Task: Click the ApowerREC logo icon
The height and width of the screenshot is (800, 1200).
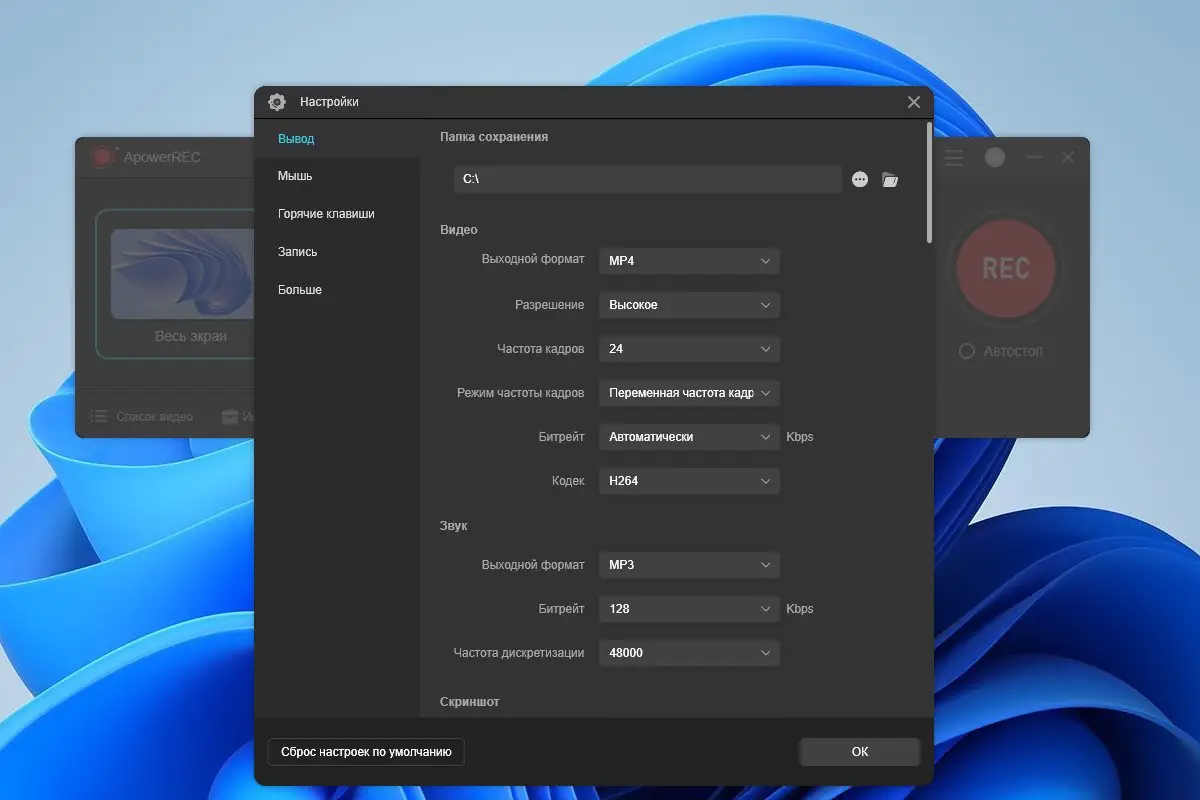Action: [101, 157]
